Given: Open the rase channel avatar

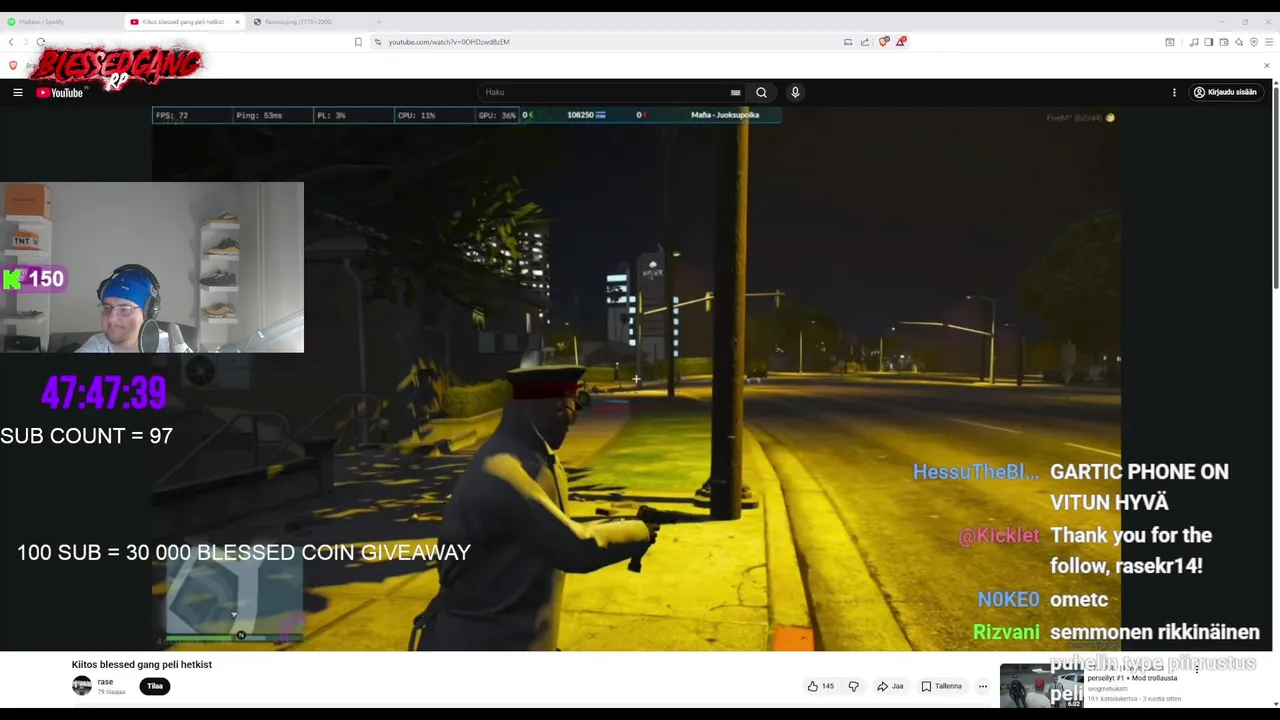Looking at the screenshot, I should coord(82,686).
